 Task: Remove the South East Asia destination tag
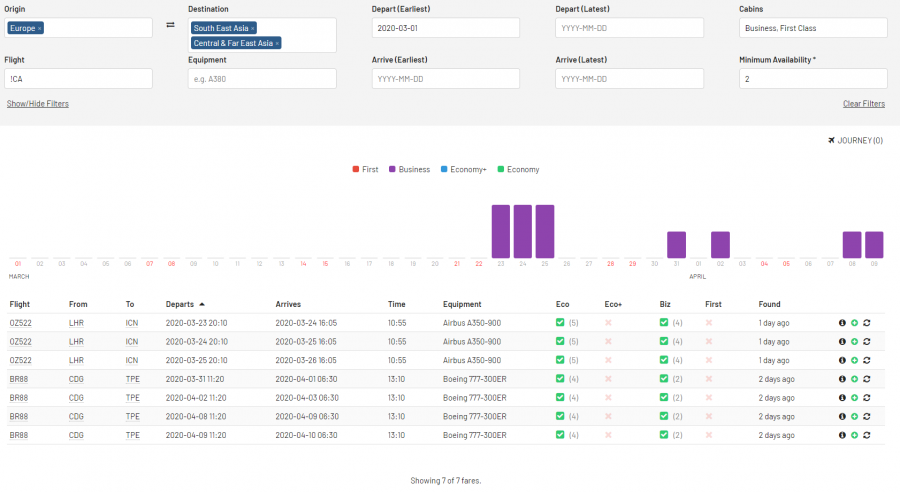coord(252,28)
